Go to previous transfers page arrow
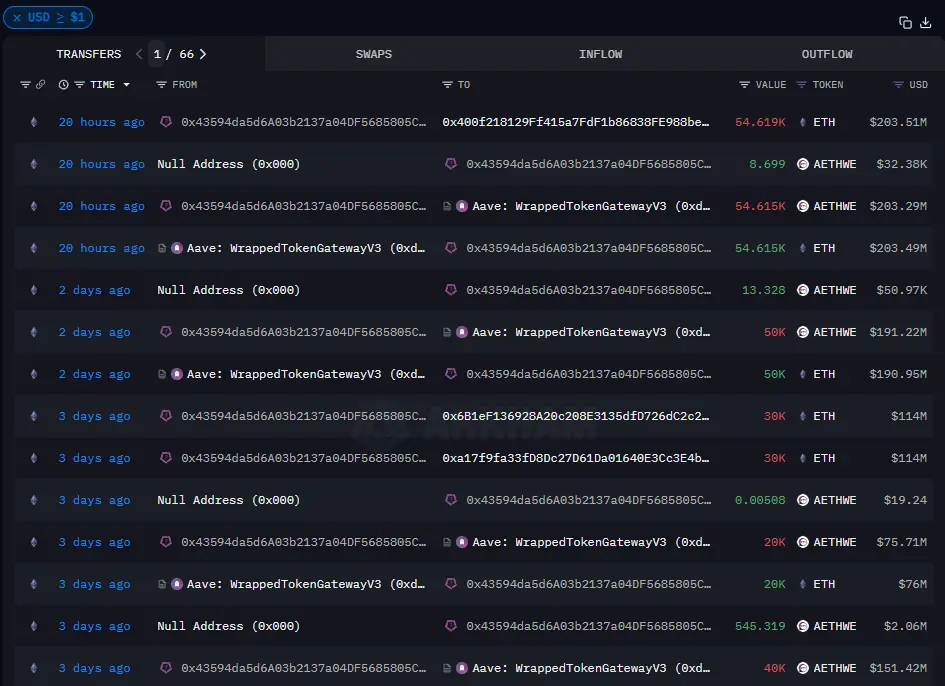Screen dimensions: 945x686 (139, 54)
